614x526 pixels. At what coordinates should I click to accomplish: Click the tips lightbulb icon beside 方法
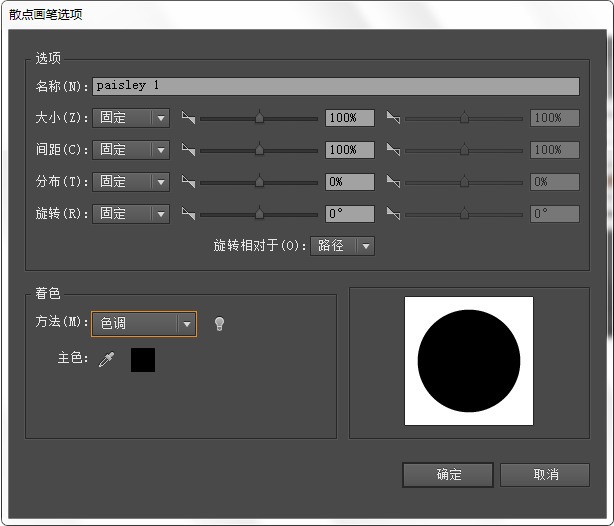click(219, 323)
